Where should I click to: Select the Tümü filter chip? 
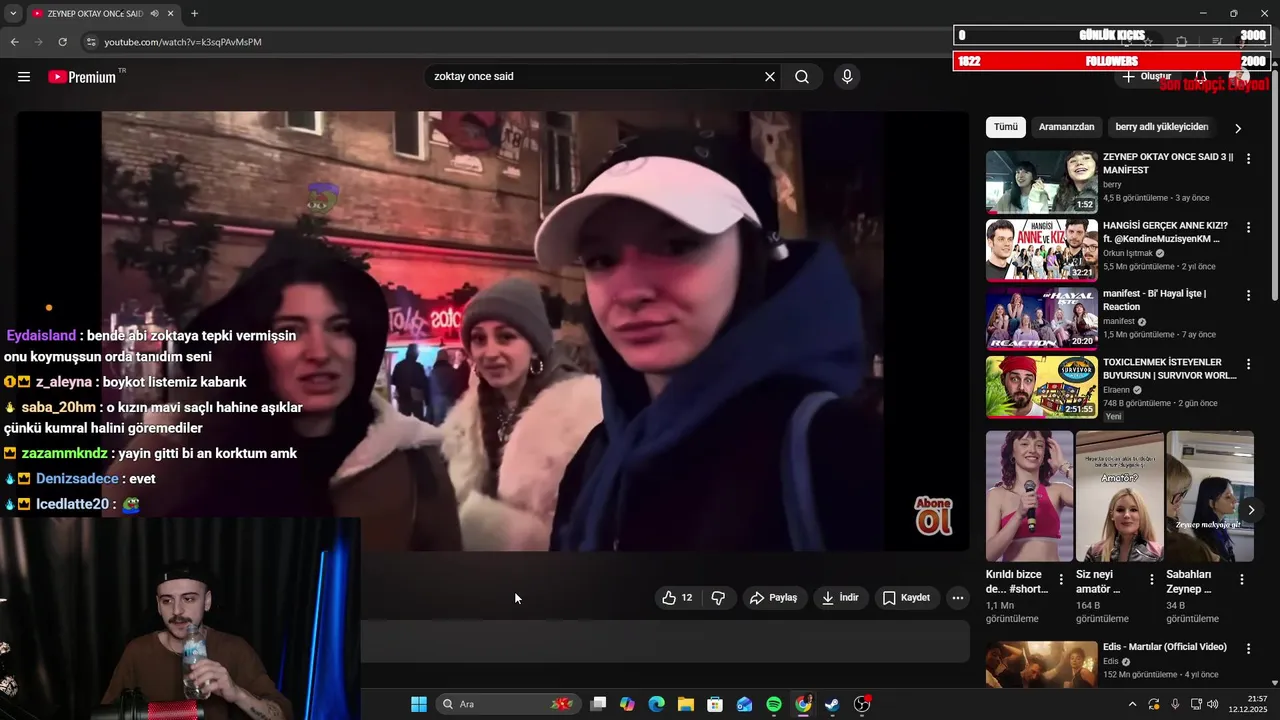pos(1006,127)
